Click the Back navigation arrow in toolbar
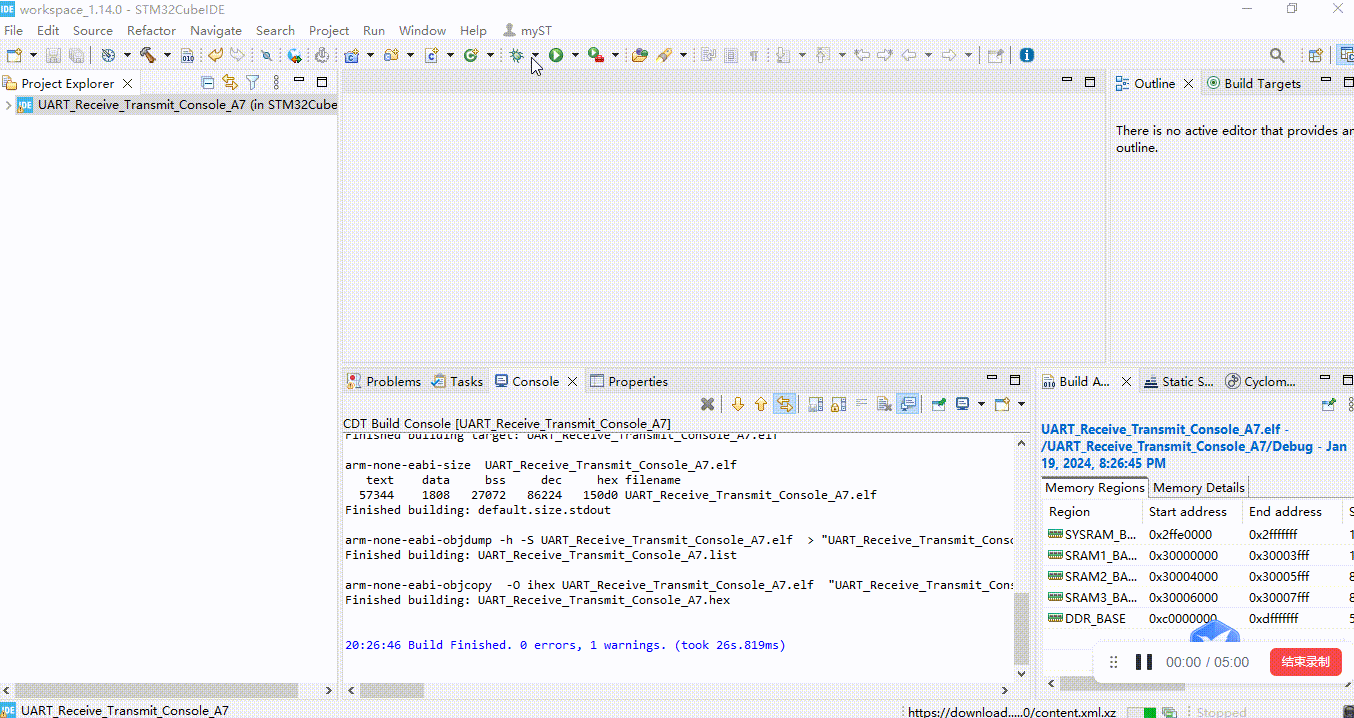 909,55
